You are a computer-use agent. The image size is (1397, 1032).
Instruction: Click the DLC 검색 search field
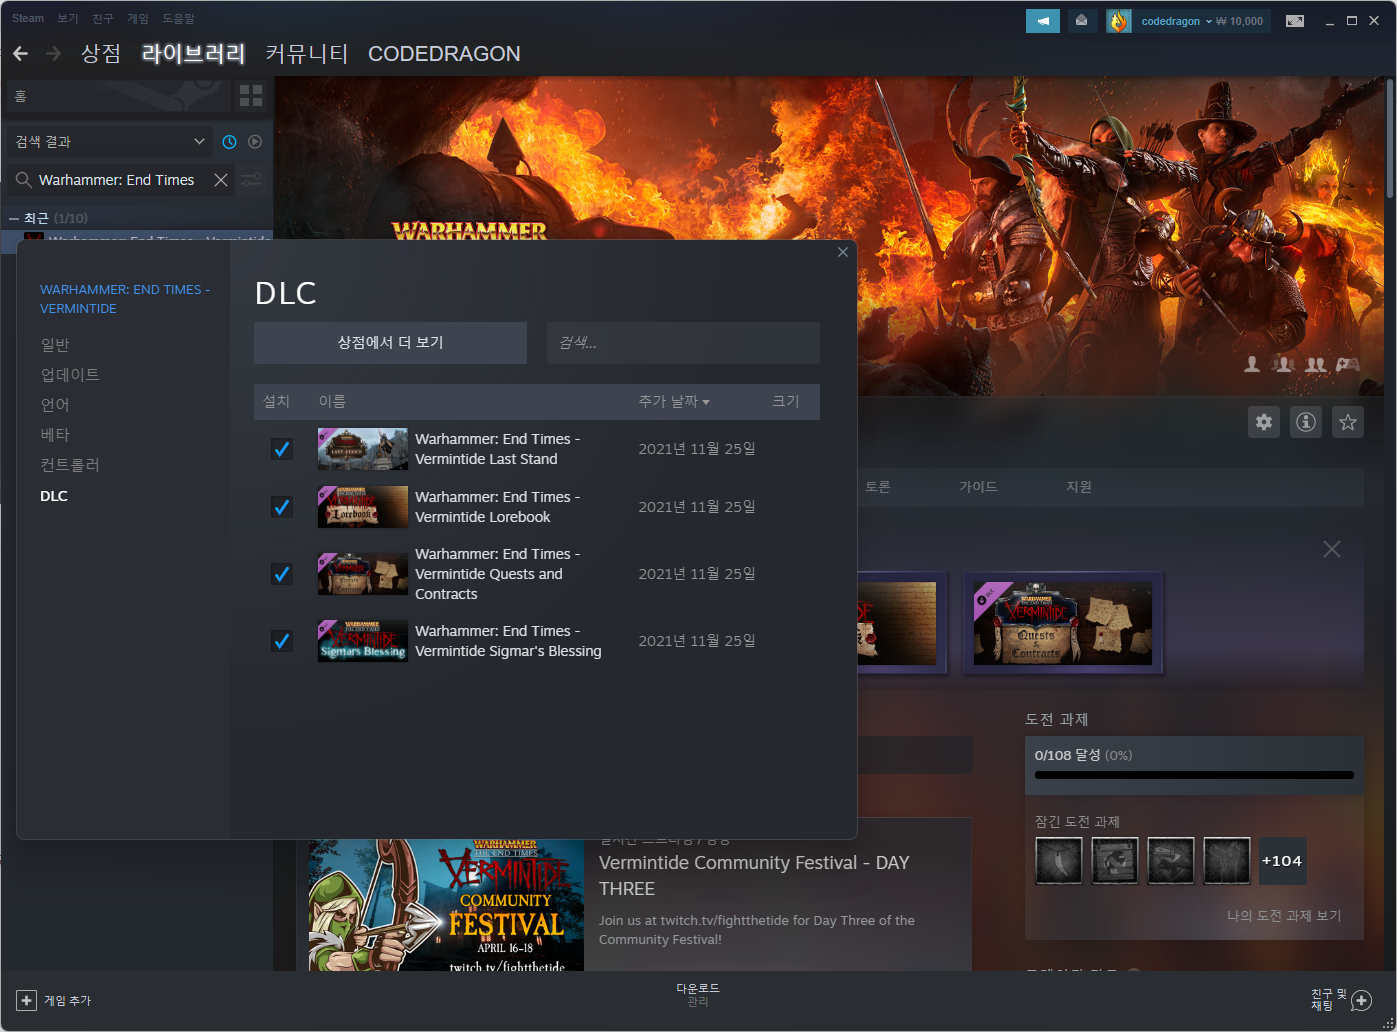click(683, 343)
